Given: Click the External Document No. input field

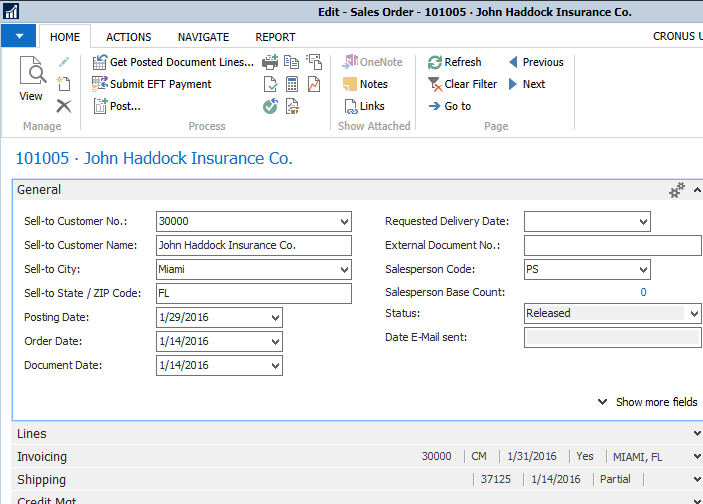Looking at the screenshot, I should (x=612, y=245).
